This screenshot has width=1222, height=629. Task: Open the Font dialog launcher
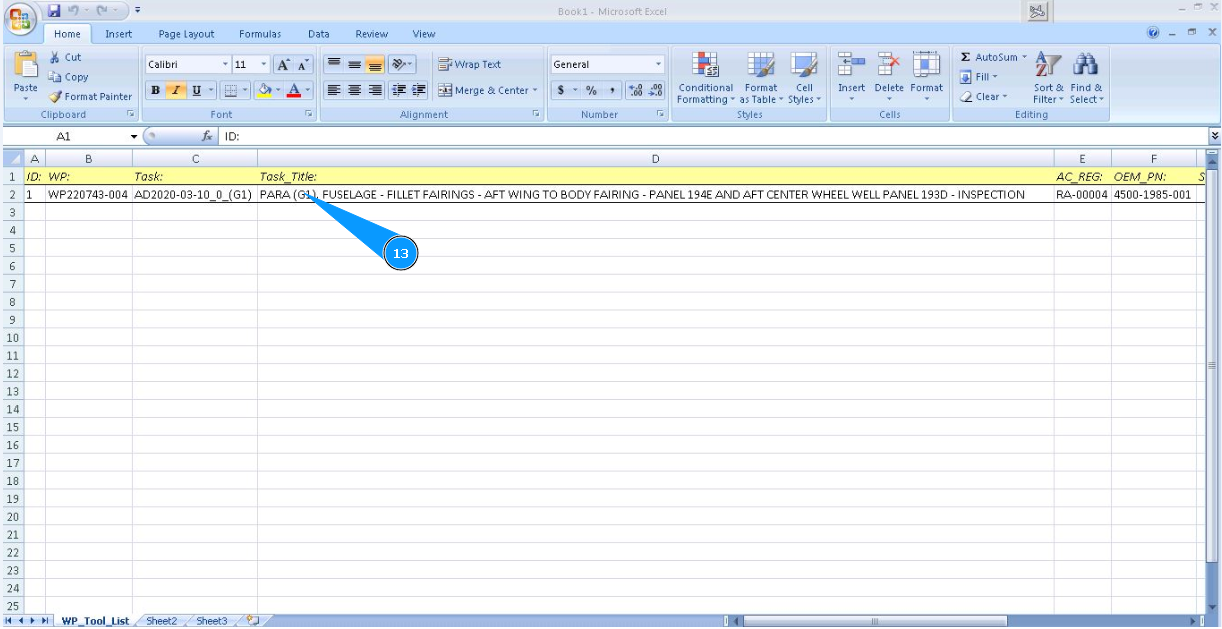click(309, 115)
